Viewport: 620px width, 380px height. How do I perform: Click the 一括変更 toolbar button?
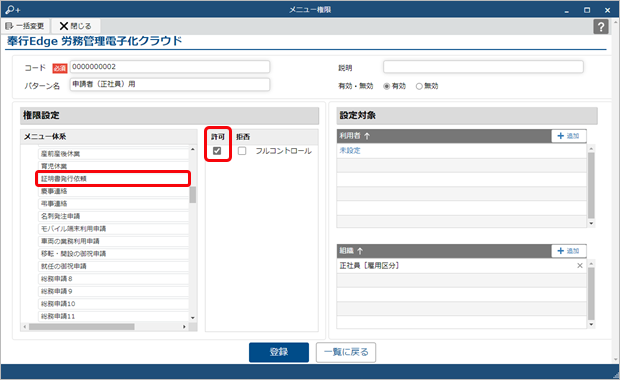(25, 26)
